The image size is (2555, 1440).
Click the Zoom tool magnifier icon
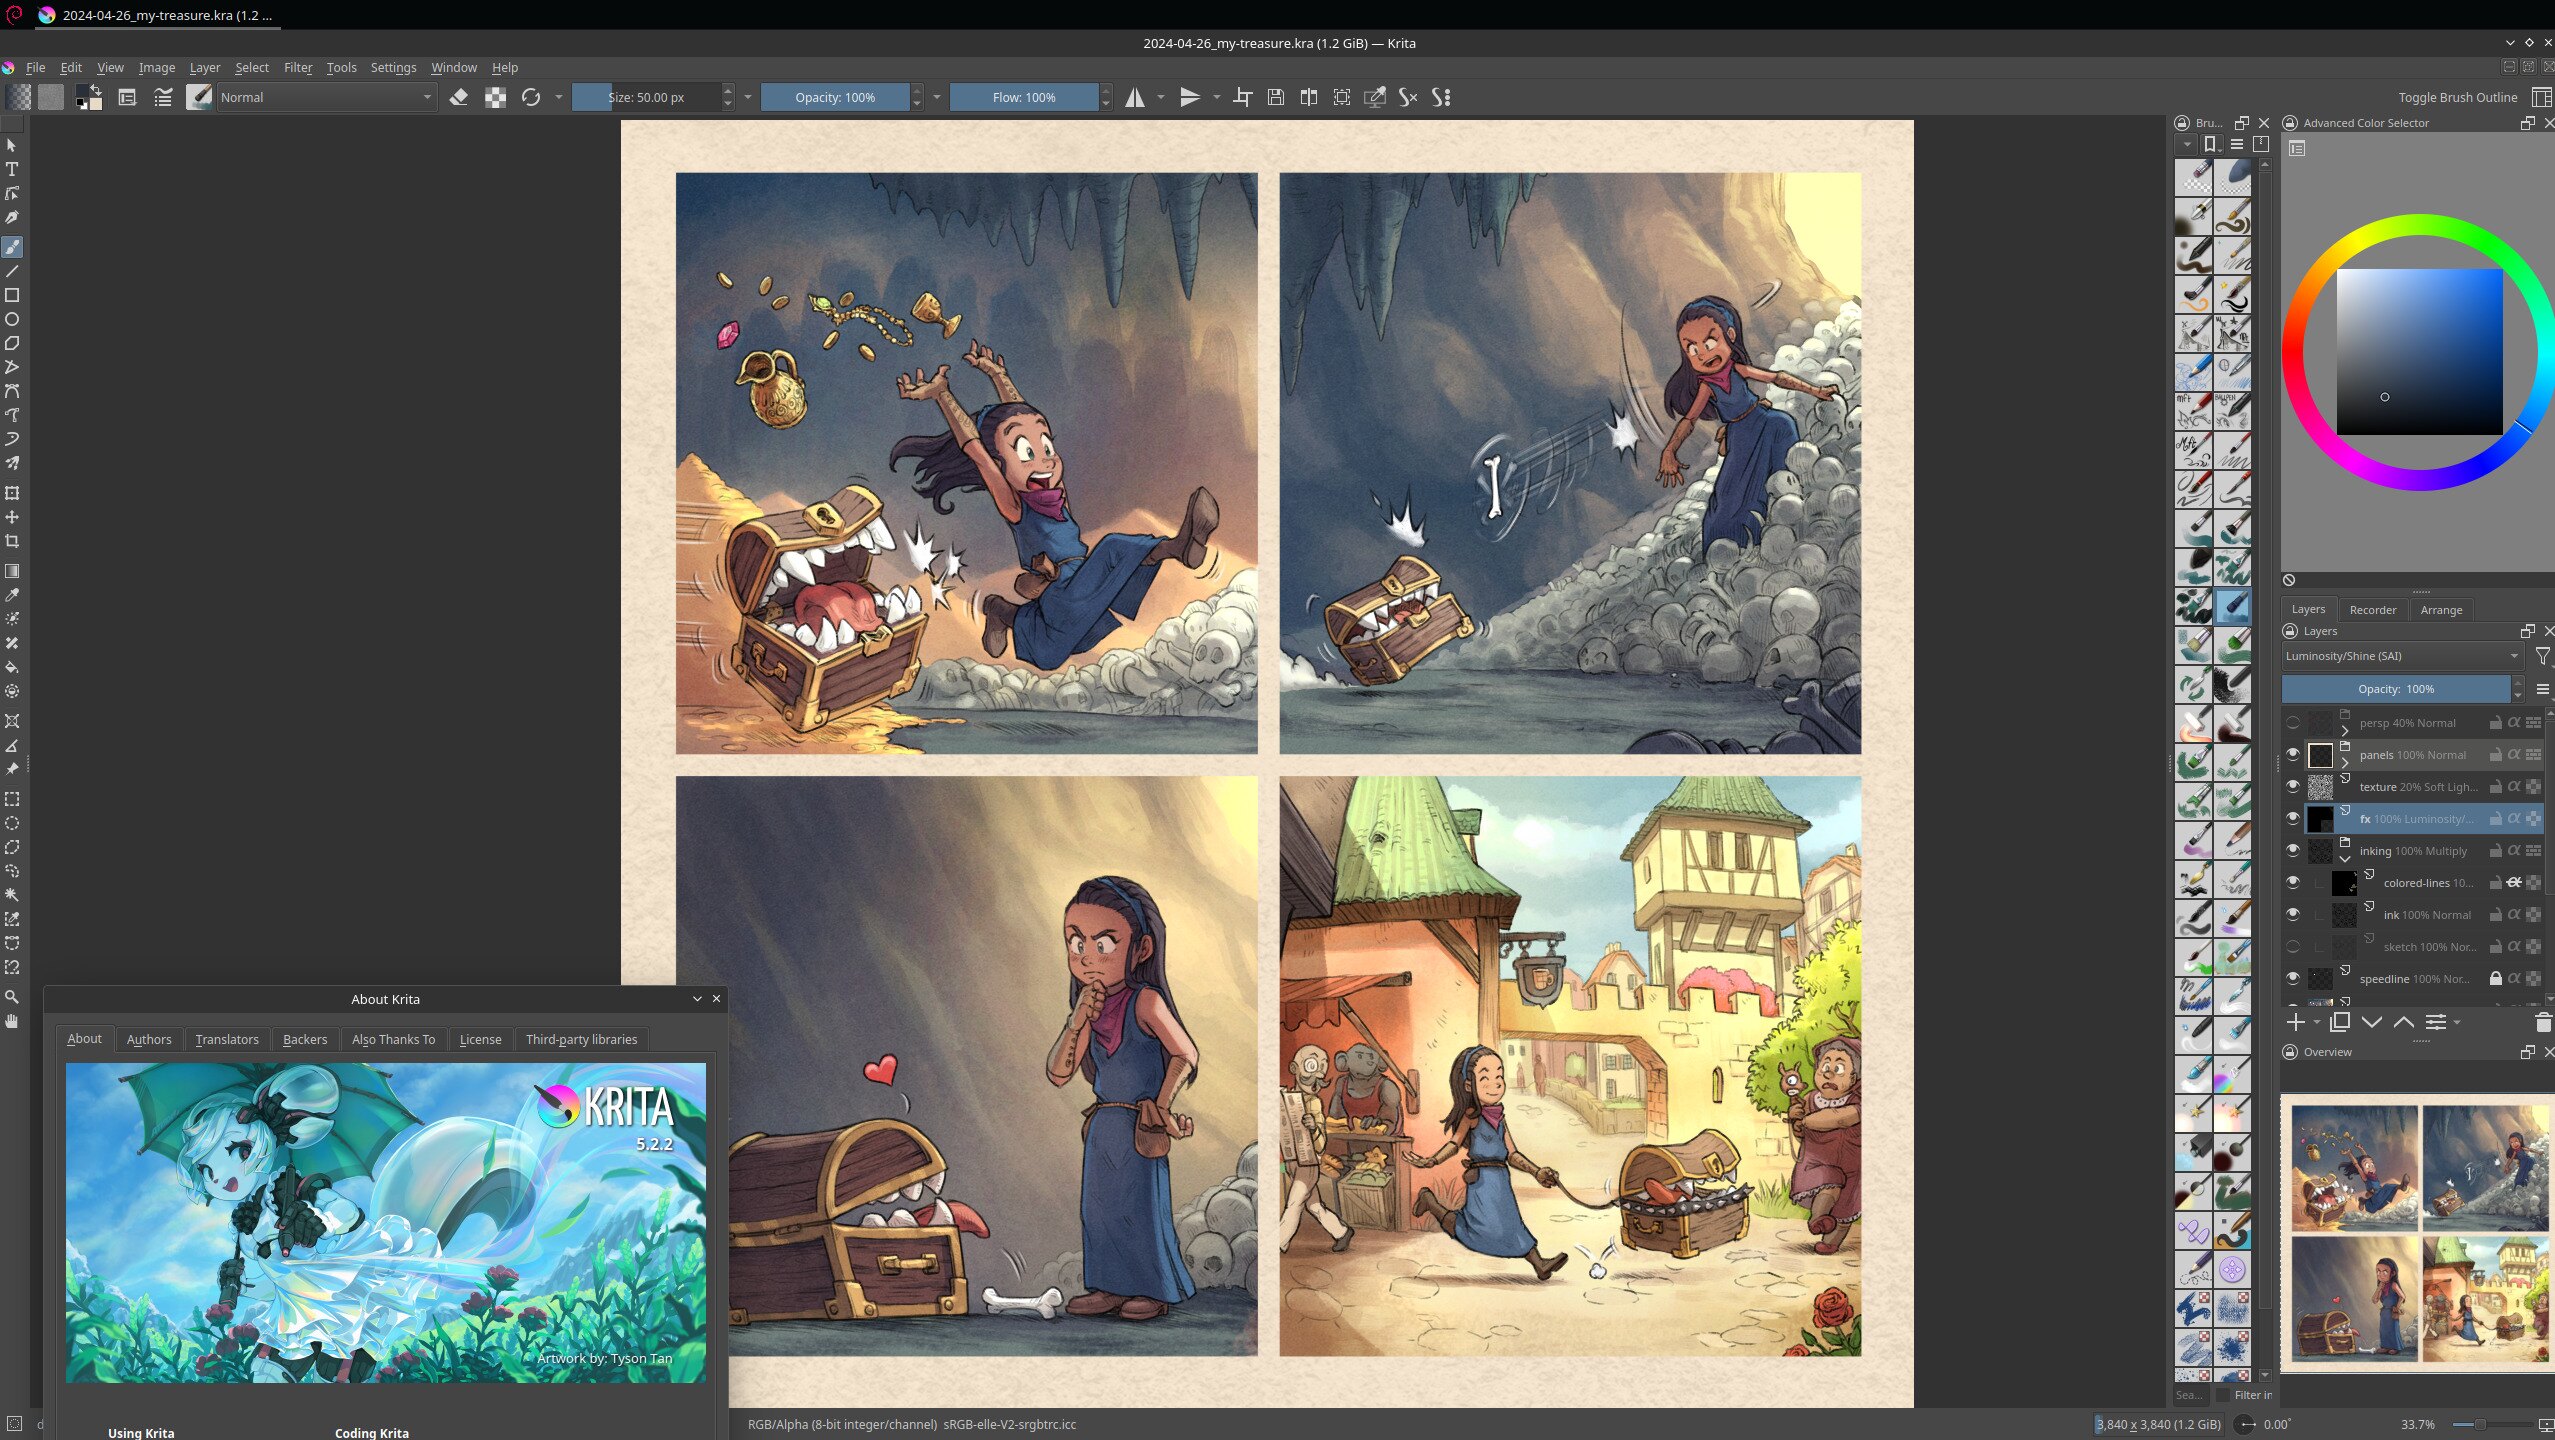[12, 997]
